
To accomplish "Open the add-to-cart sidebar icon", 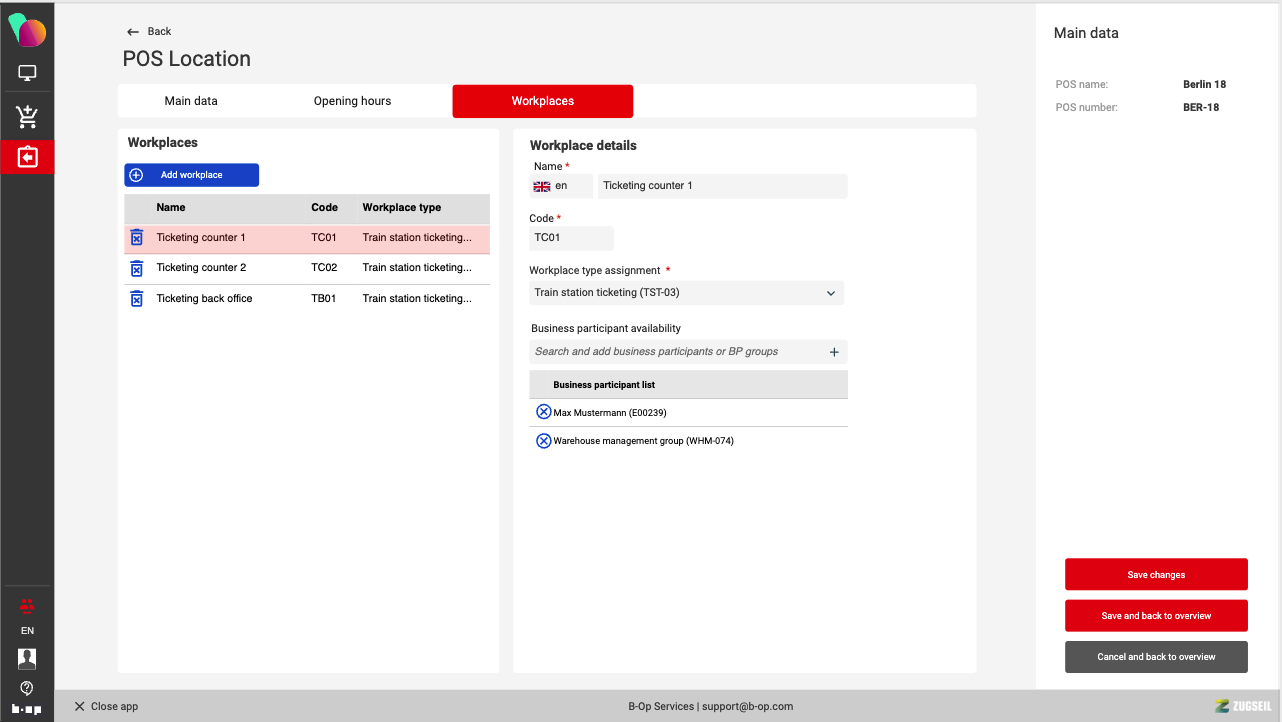I will pyautogui.click(x=27, y=117).
